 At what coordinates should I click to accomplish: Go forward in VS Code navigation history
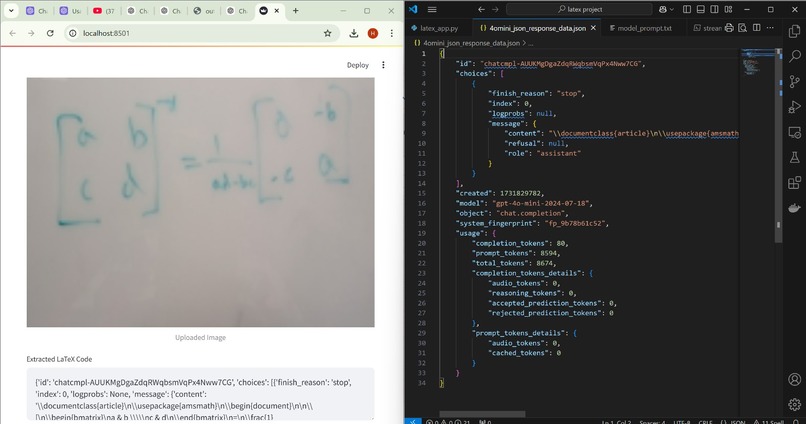coord(495,9)
